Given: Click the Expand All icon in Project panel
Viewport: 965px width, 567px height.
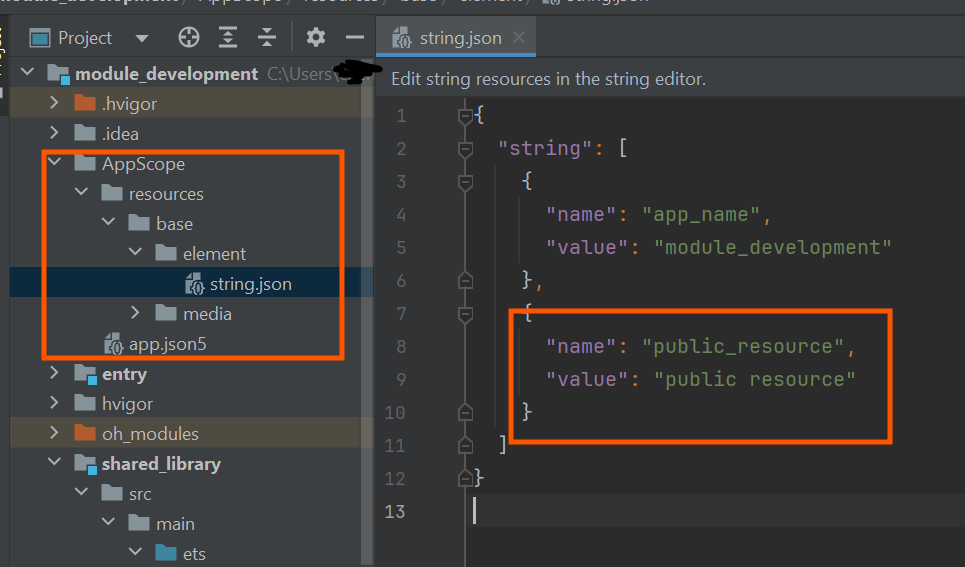Looking at the screenshot, I should 228,38.
